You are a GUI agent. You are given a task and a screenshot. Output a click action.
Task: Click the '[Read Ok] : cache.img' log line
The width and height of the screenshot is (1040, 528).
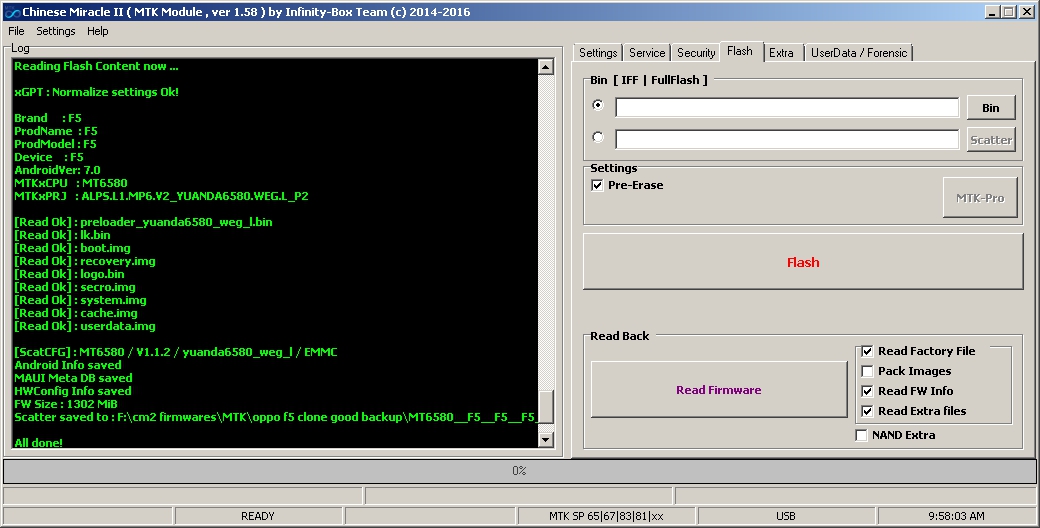(76, 313)
